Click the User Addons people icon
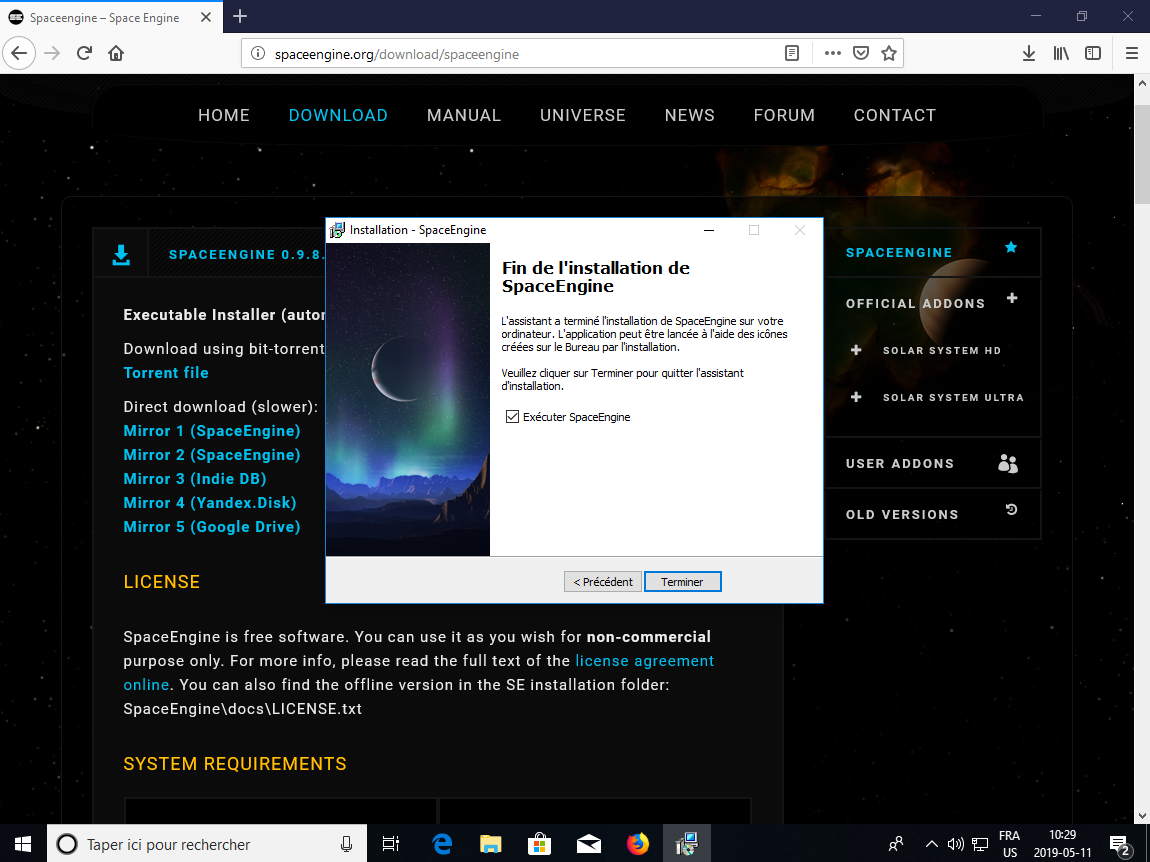The width and height of the screenshot is (1150, 862). coord(1008,464)
